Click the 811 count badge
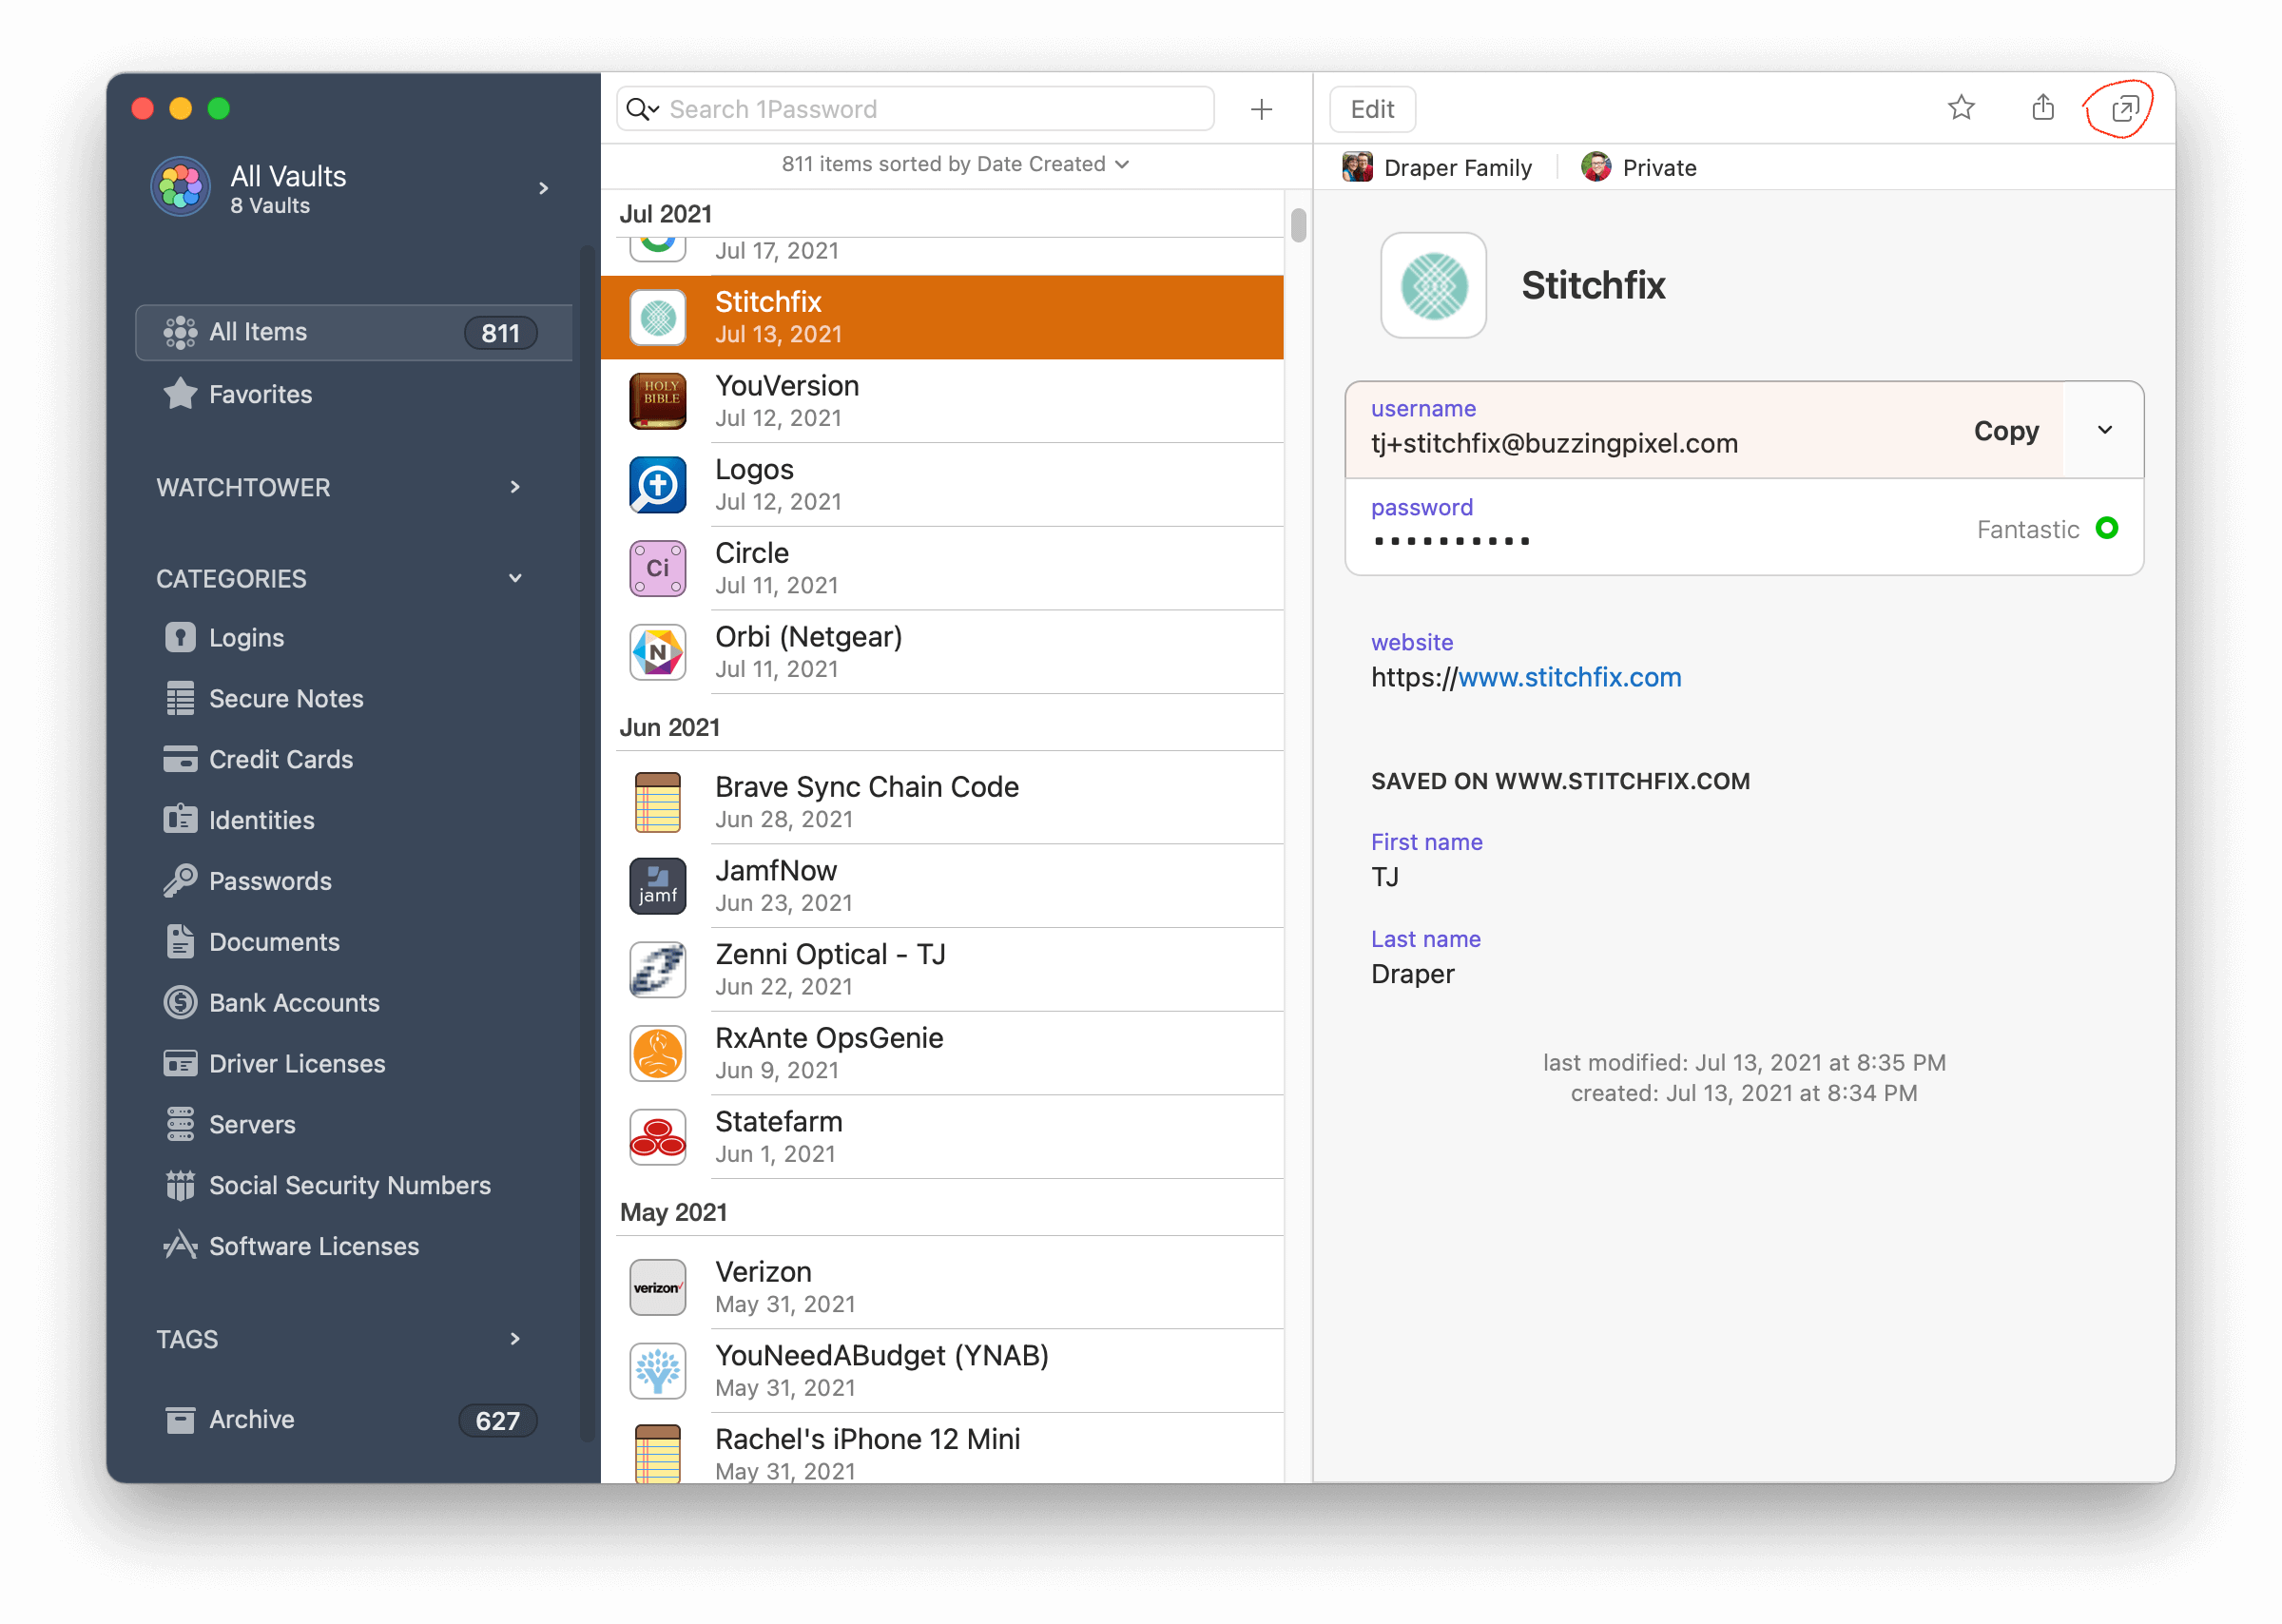 pyautogui.click(x=500, y=333)
